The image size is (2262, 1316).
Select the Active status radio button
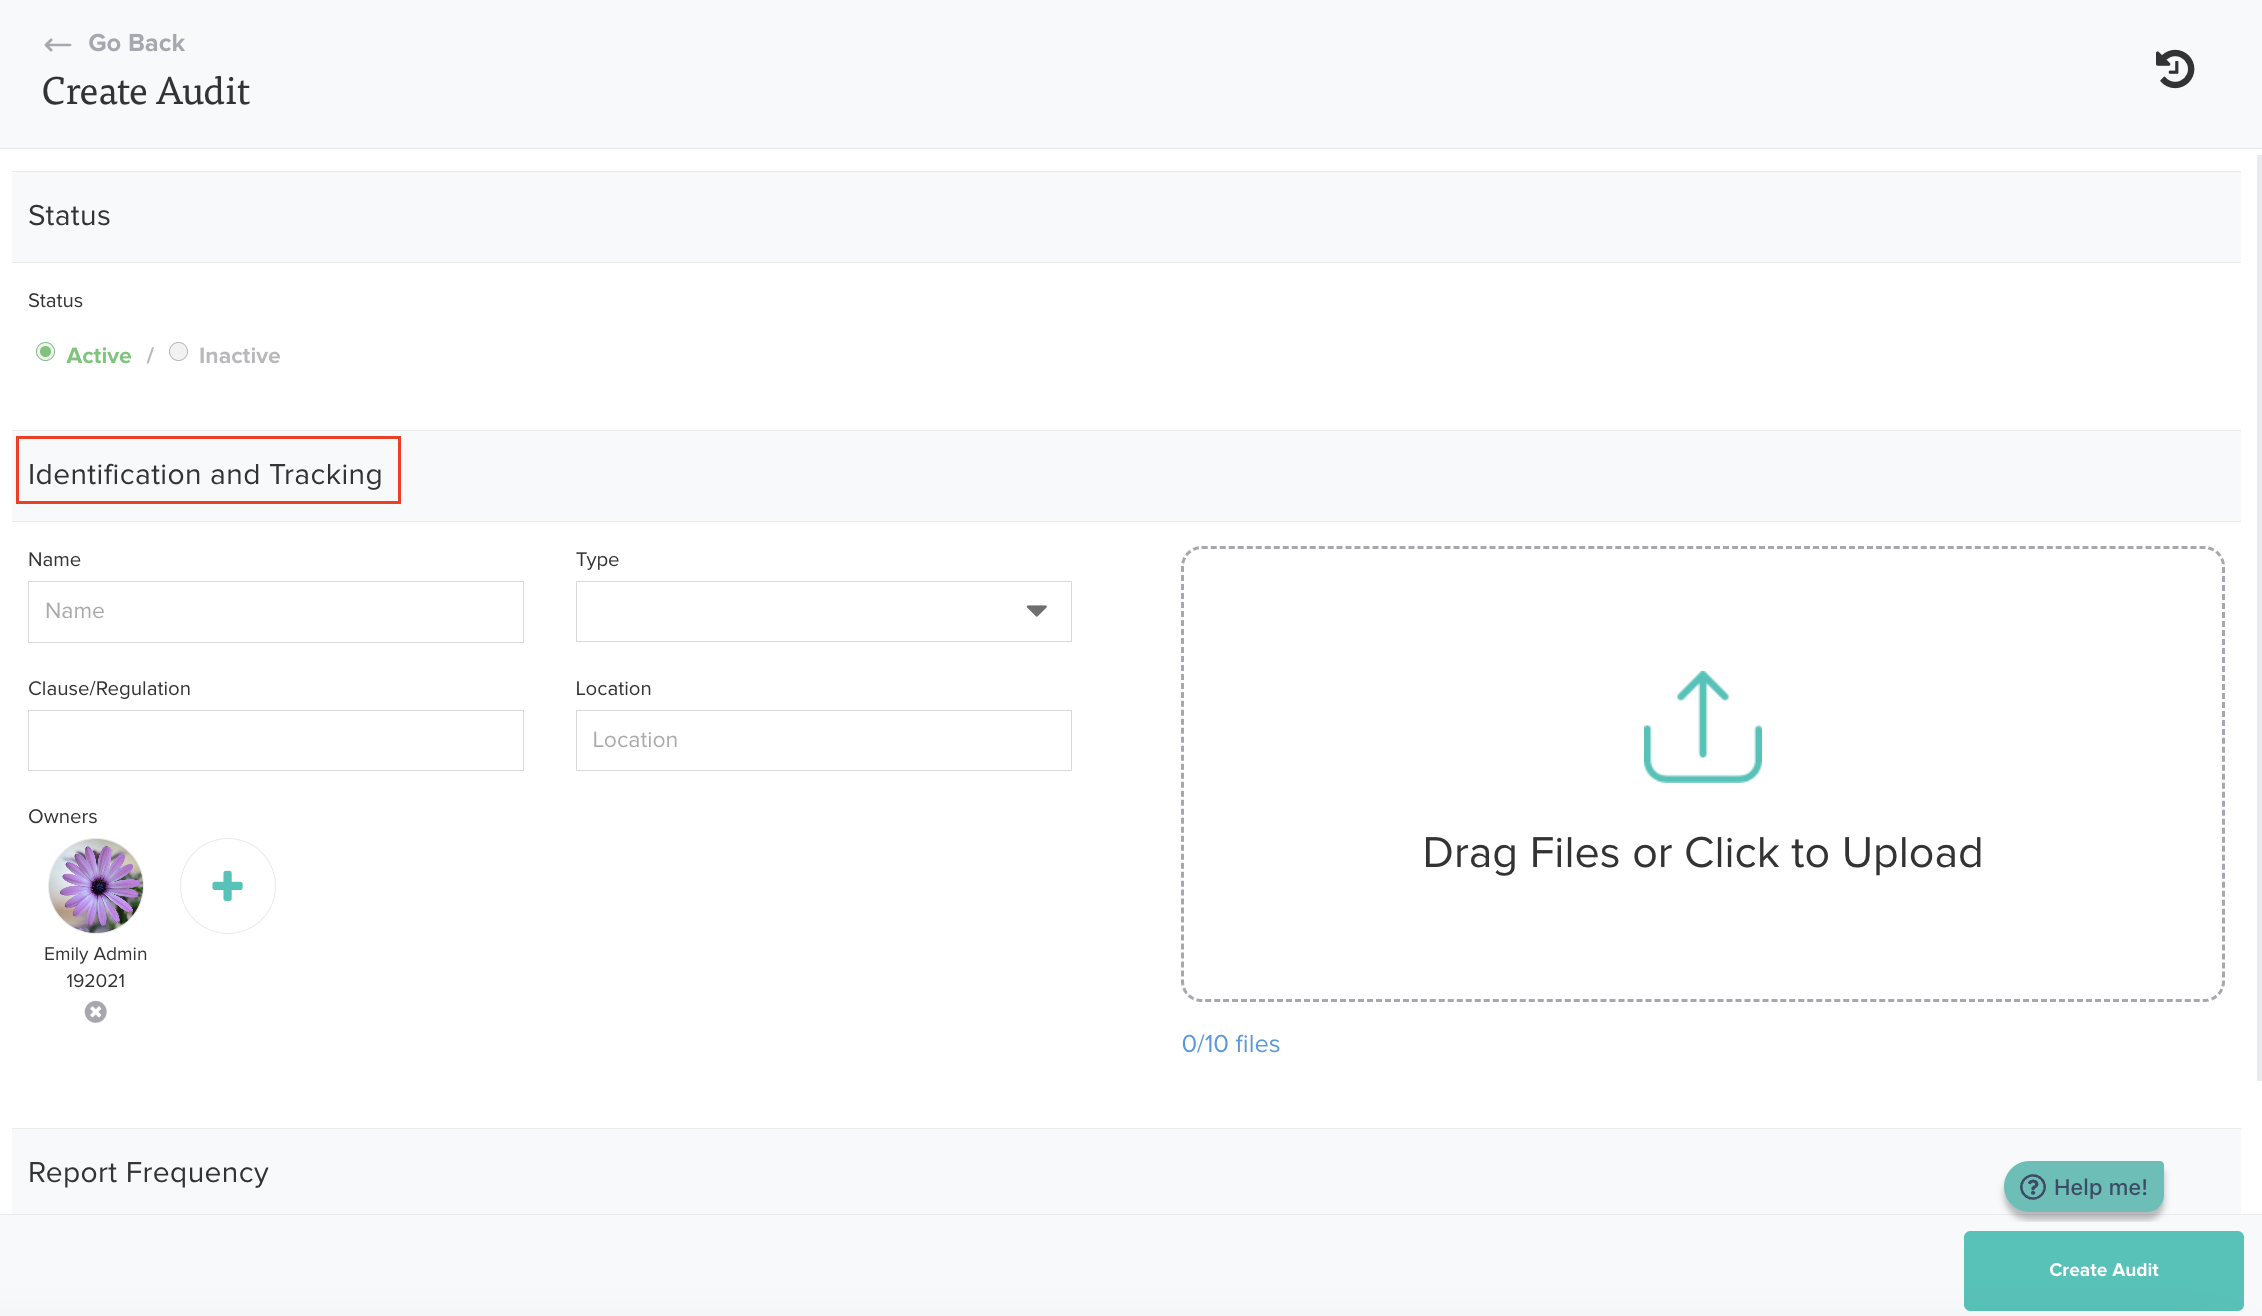pos(45,352)
